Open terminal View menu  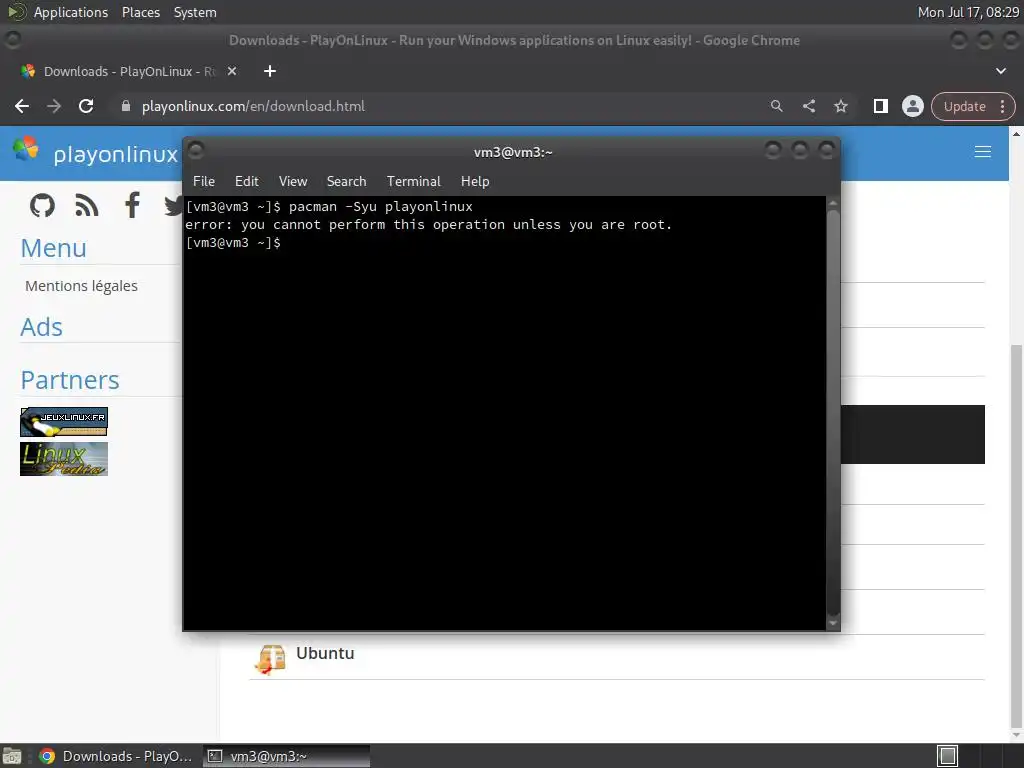coord(293,182)
